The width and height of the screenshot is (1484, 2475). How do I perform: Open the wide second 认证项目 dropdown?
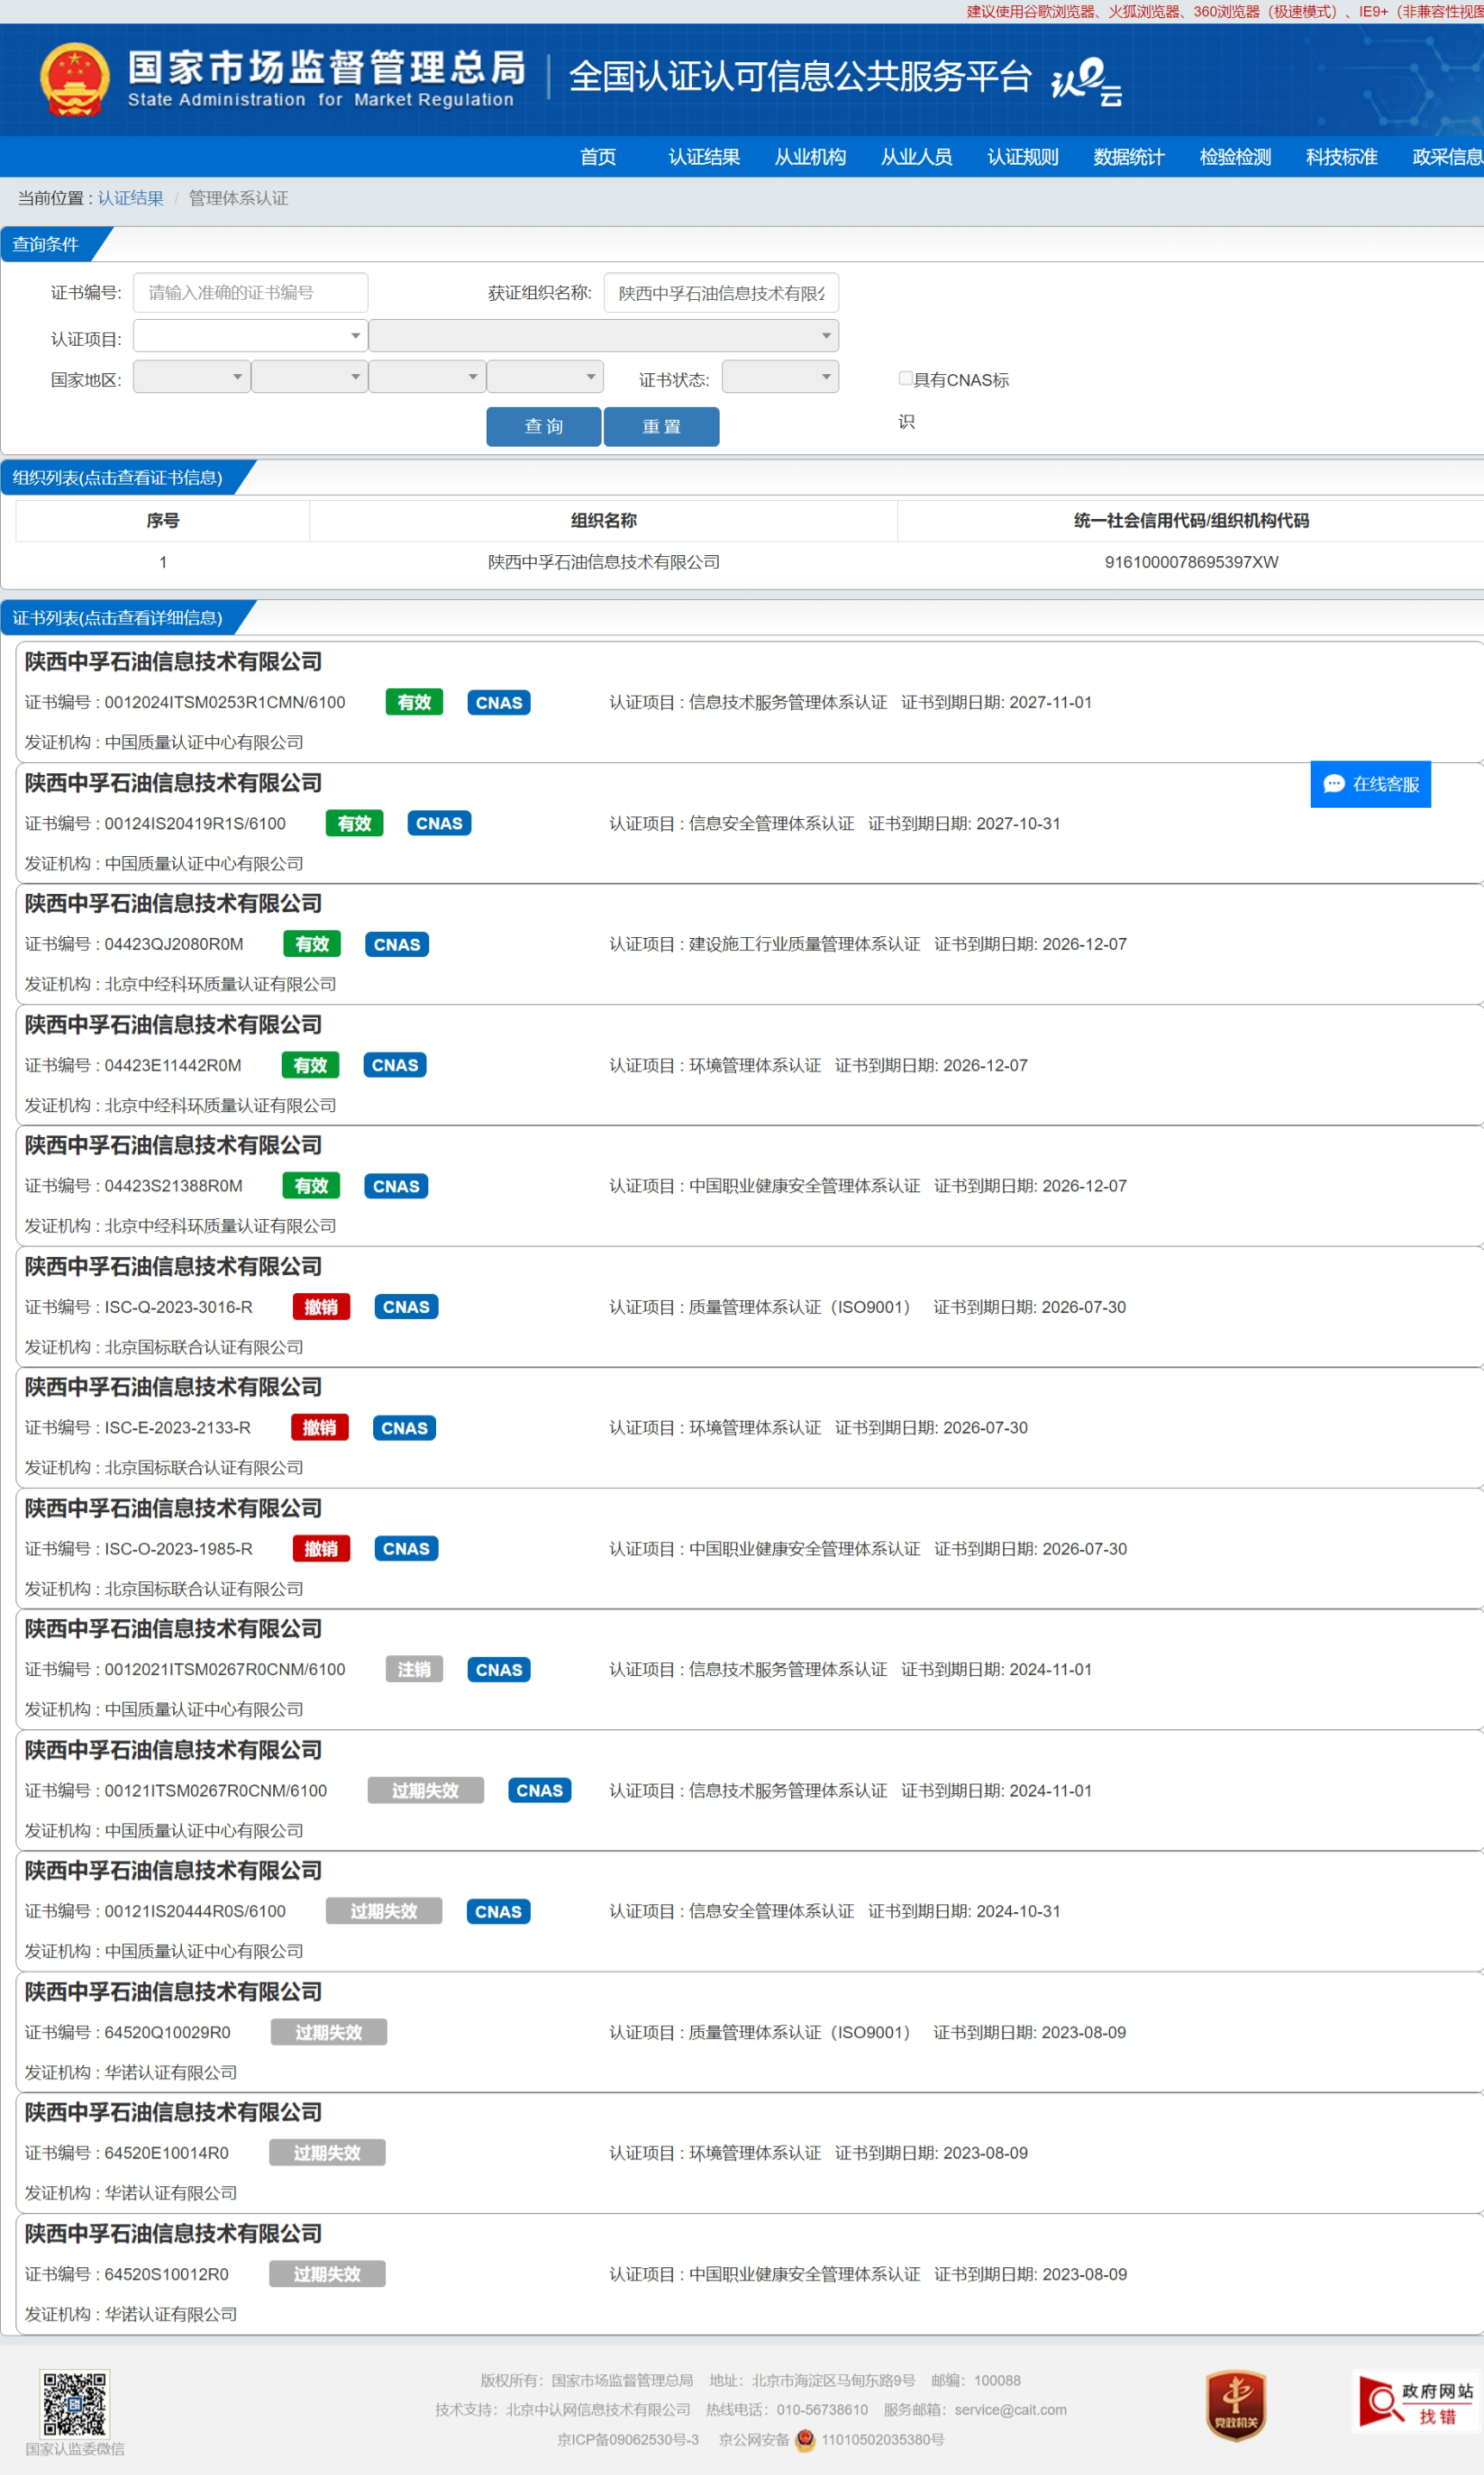[604, 336]
